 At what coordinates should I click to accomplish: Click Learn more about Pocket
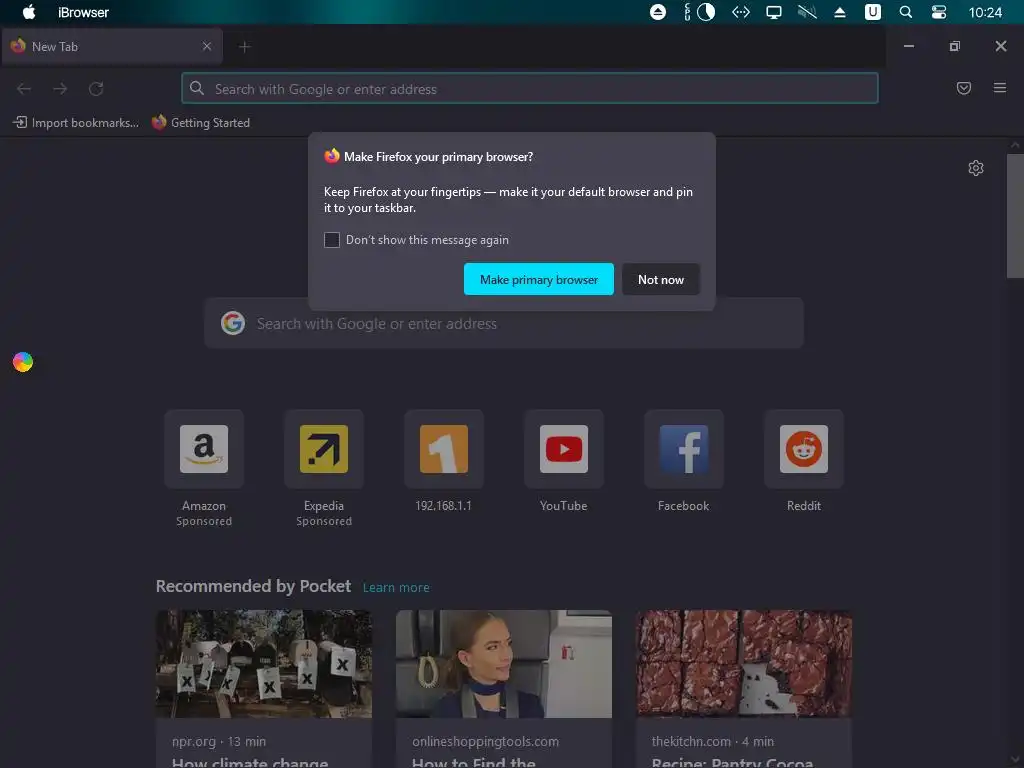[x=396, y=587]
